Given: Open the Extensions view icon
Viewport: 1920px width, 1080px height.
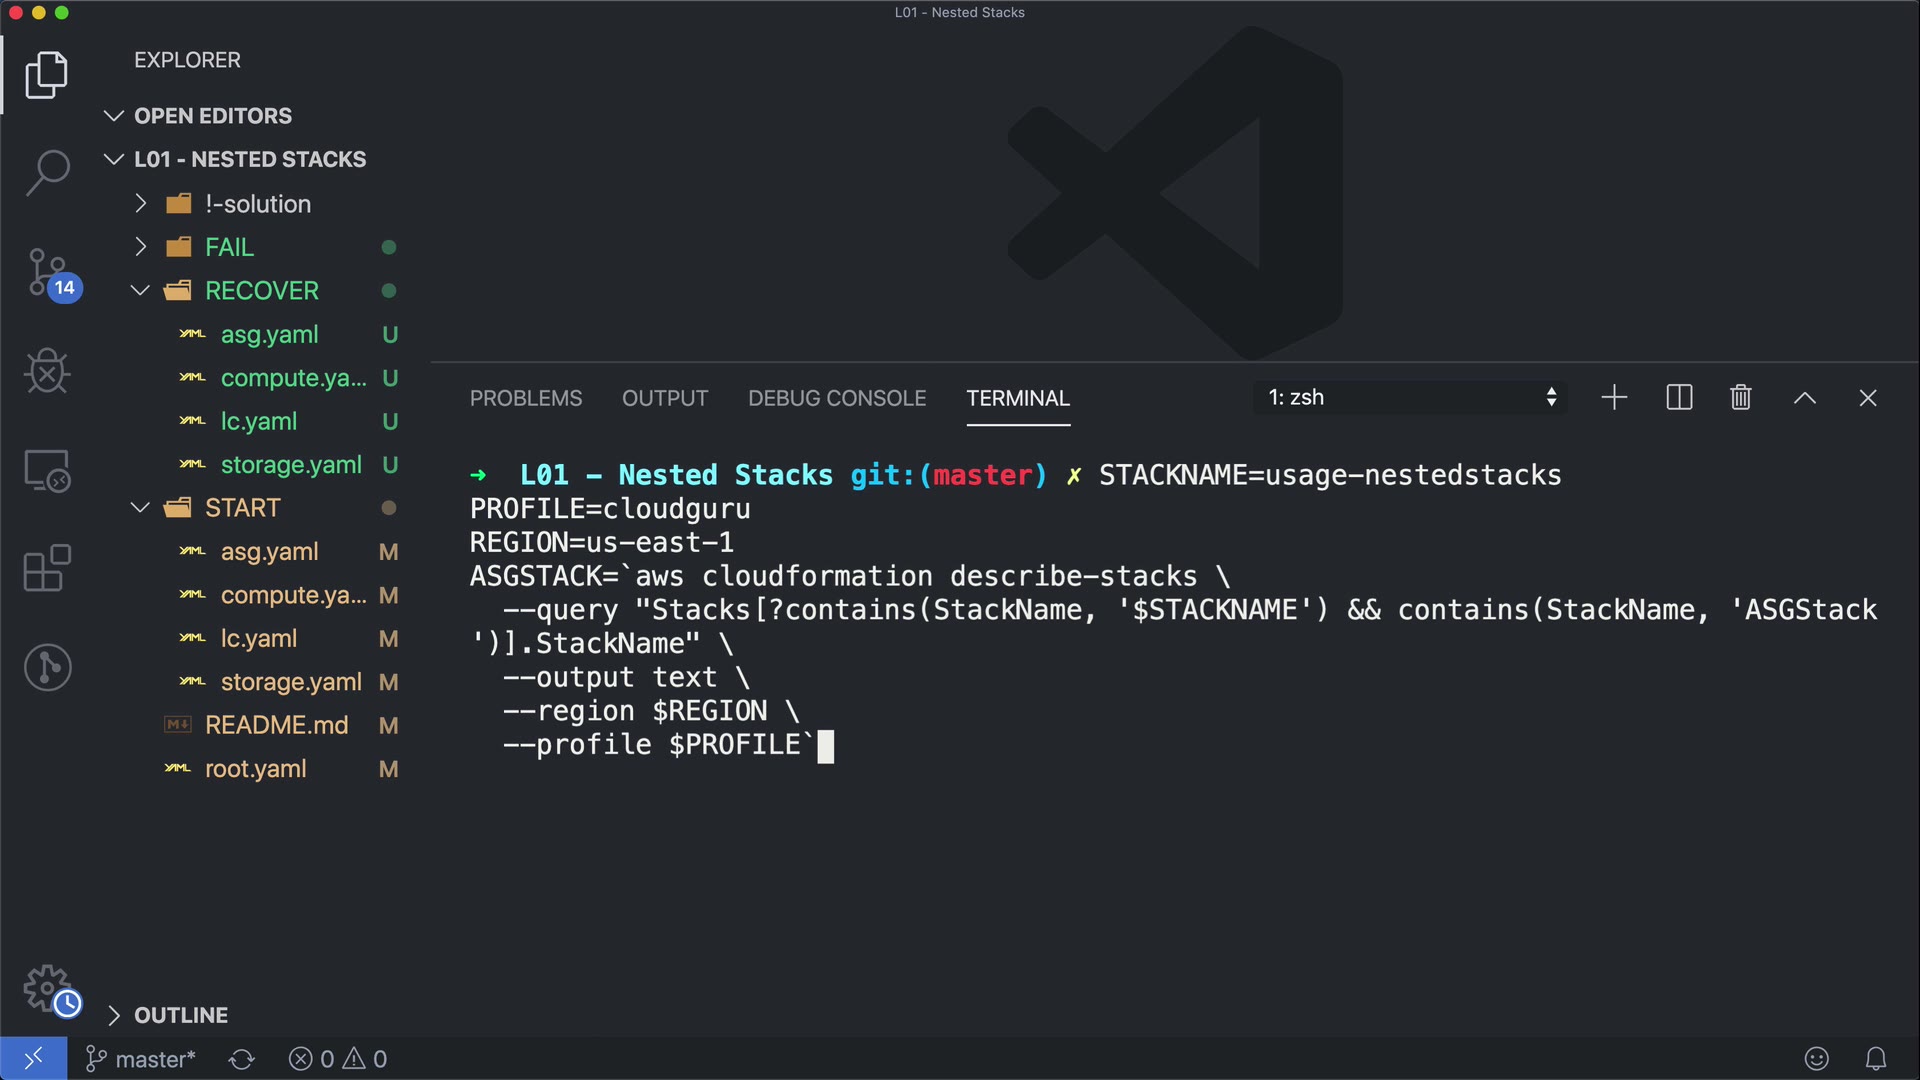Looking at the screenshot, I should [47, 568].
